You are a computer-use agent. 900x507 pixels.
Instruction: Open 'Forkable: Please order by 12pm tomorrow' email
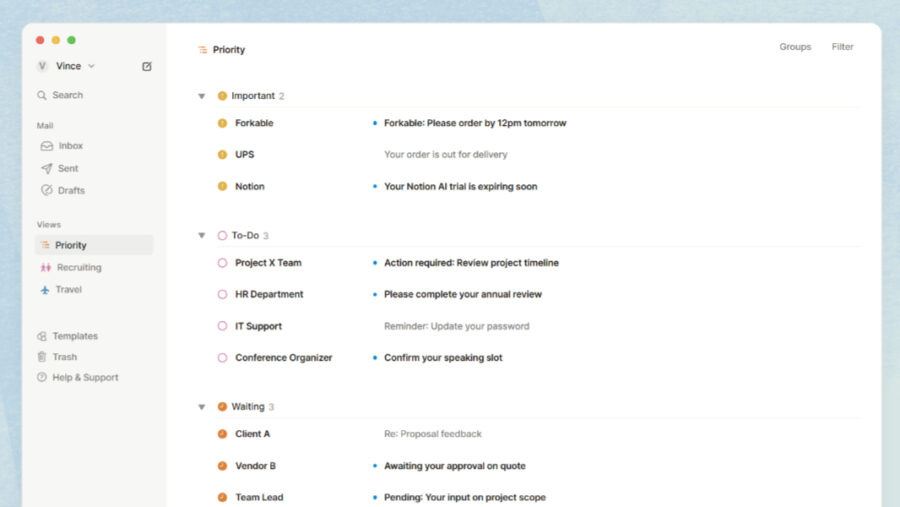[x=475, y=123]
